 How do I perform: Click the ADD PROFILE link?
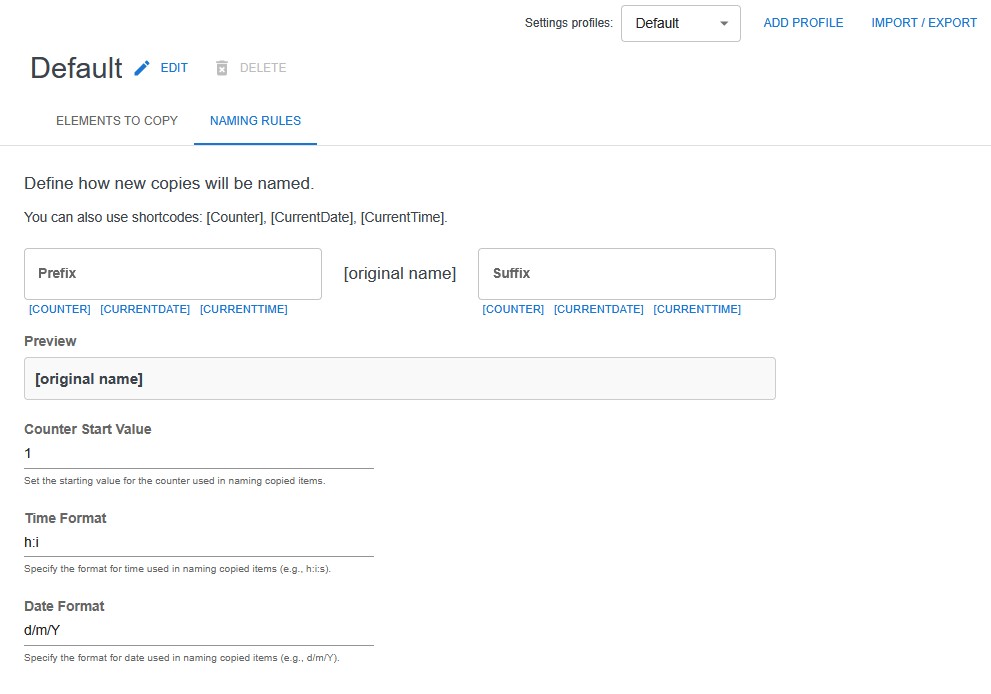[803, 22]
